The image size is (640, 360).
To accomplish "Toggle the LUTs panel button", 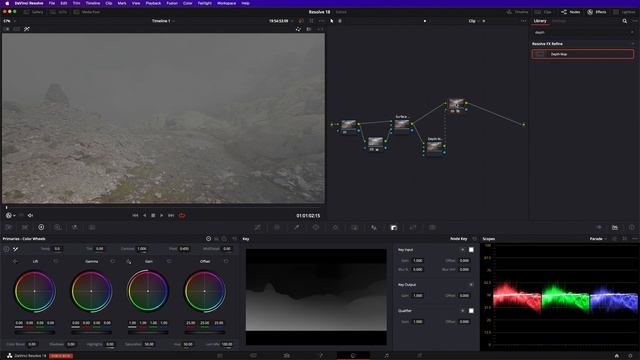I will [x=59, y=12].
